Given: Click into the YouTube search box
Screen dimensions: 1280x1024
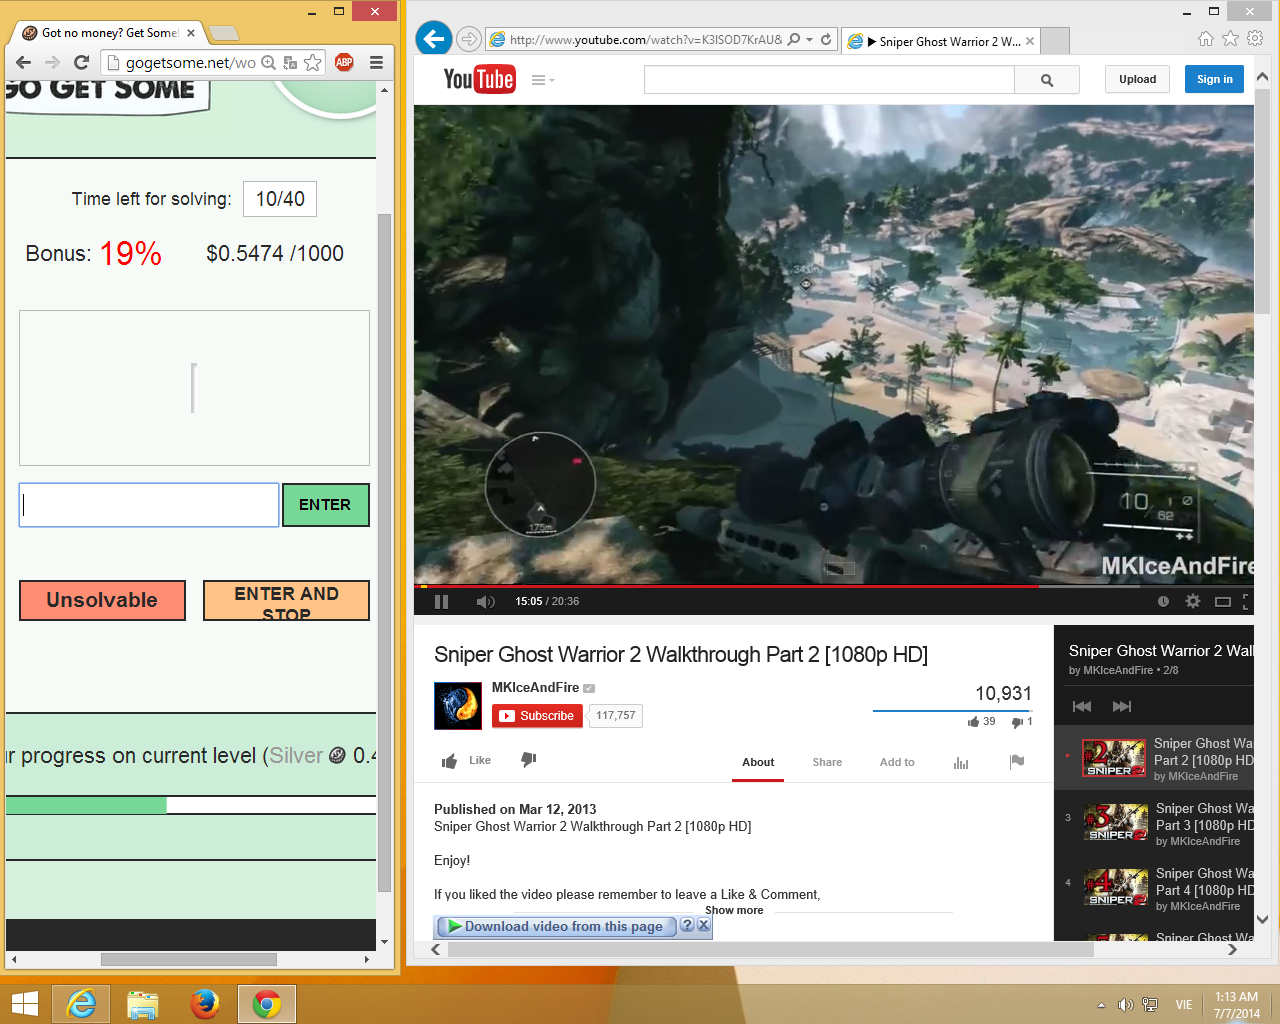Looking at the screenshot, I should click(x=829, y=80).
